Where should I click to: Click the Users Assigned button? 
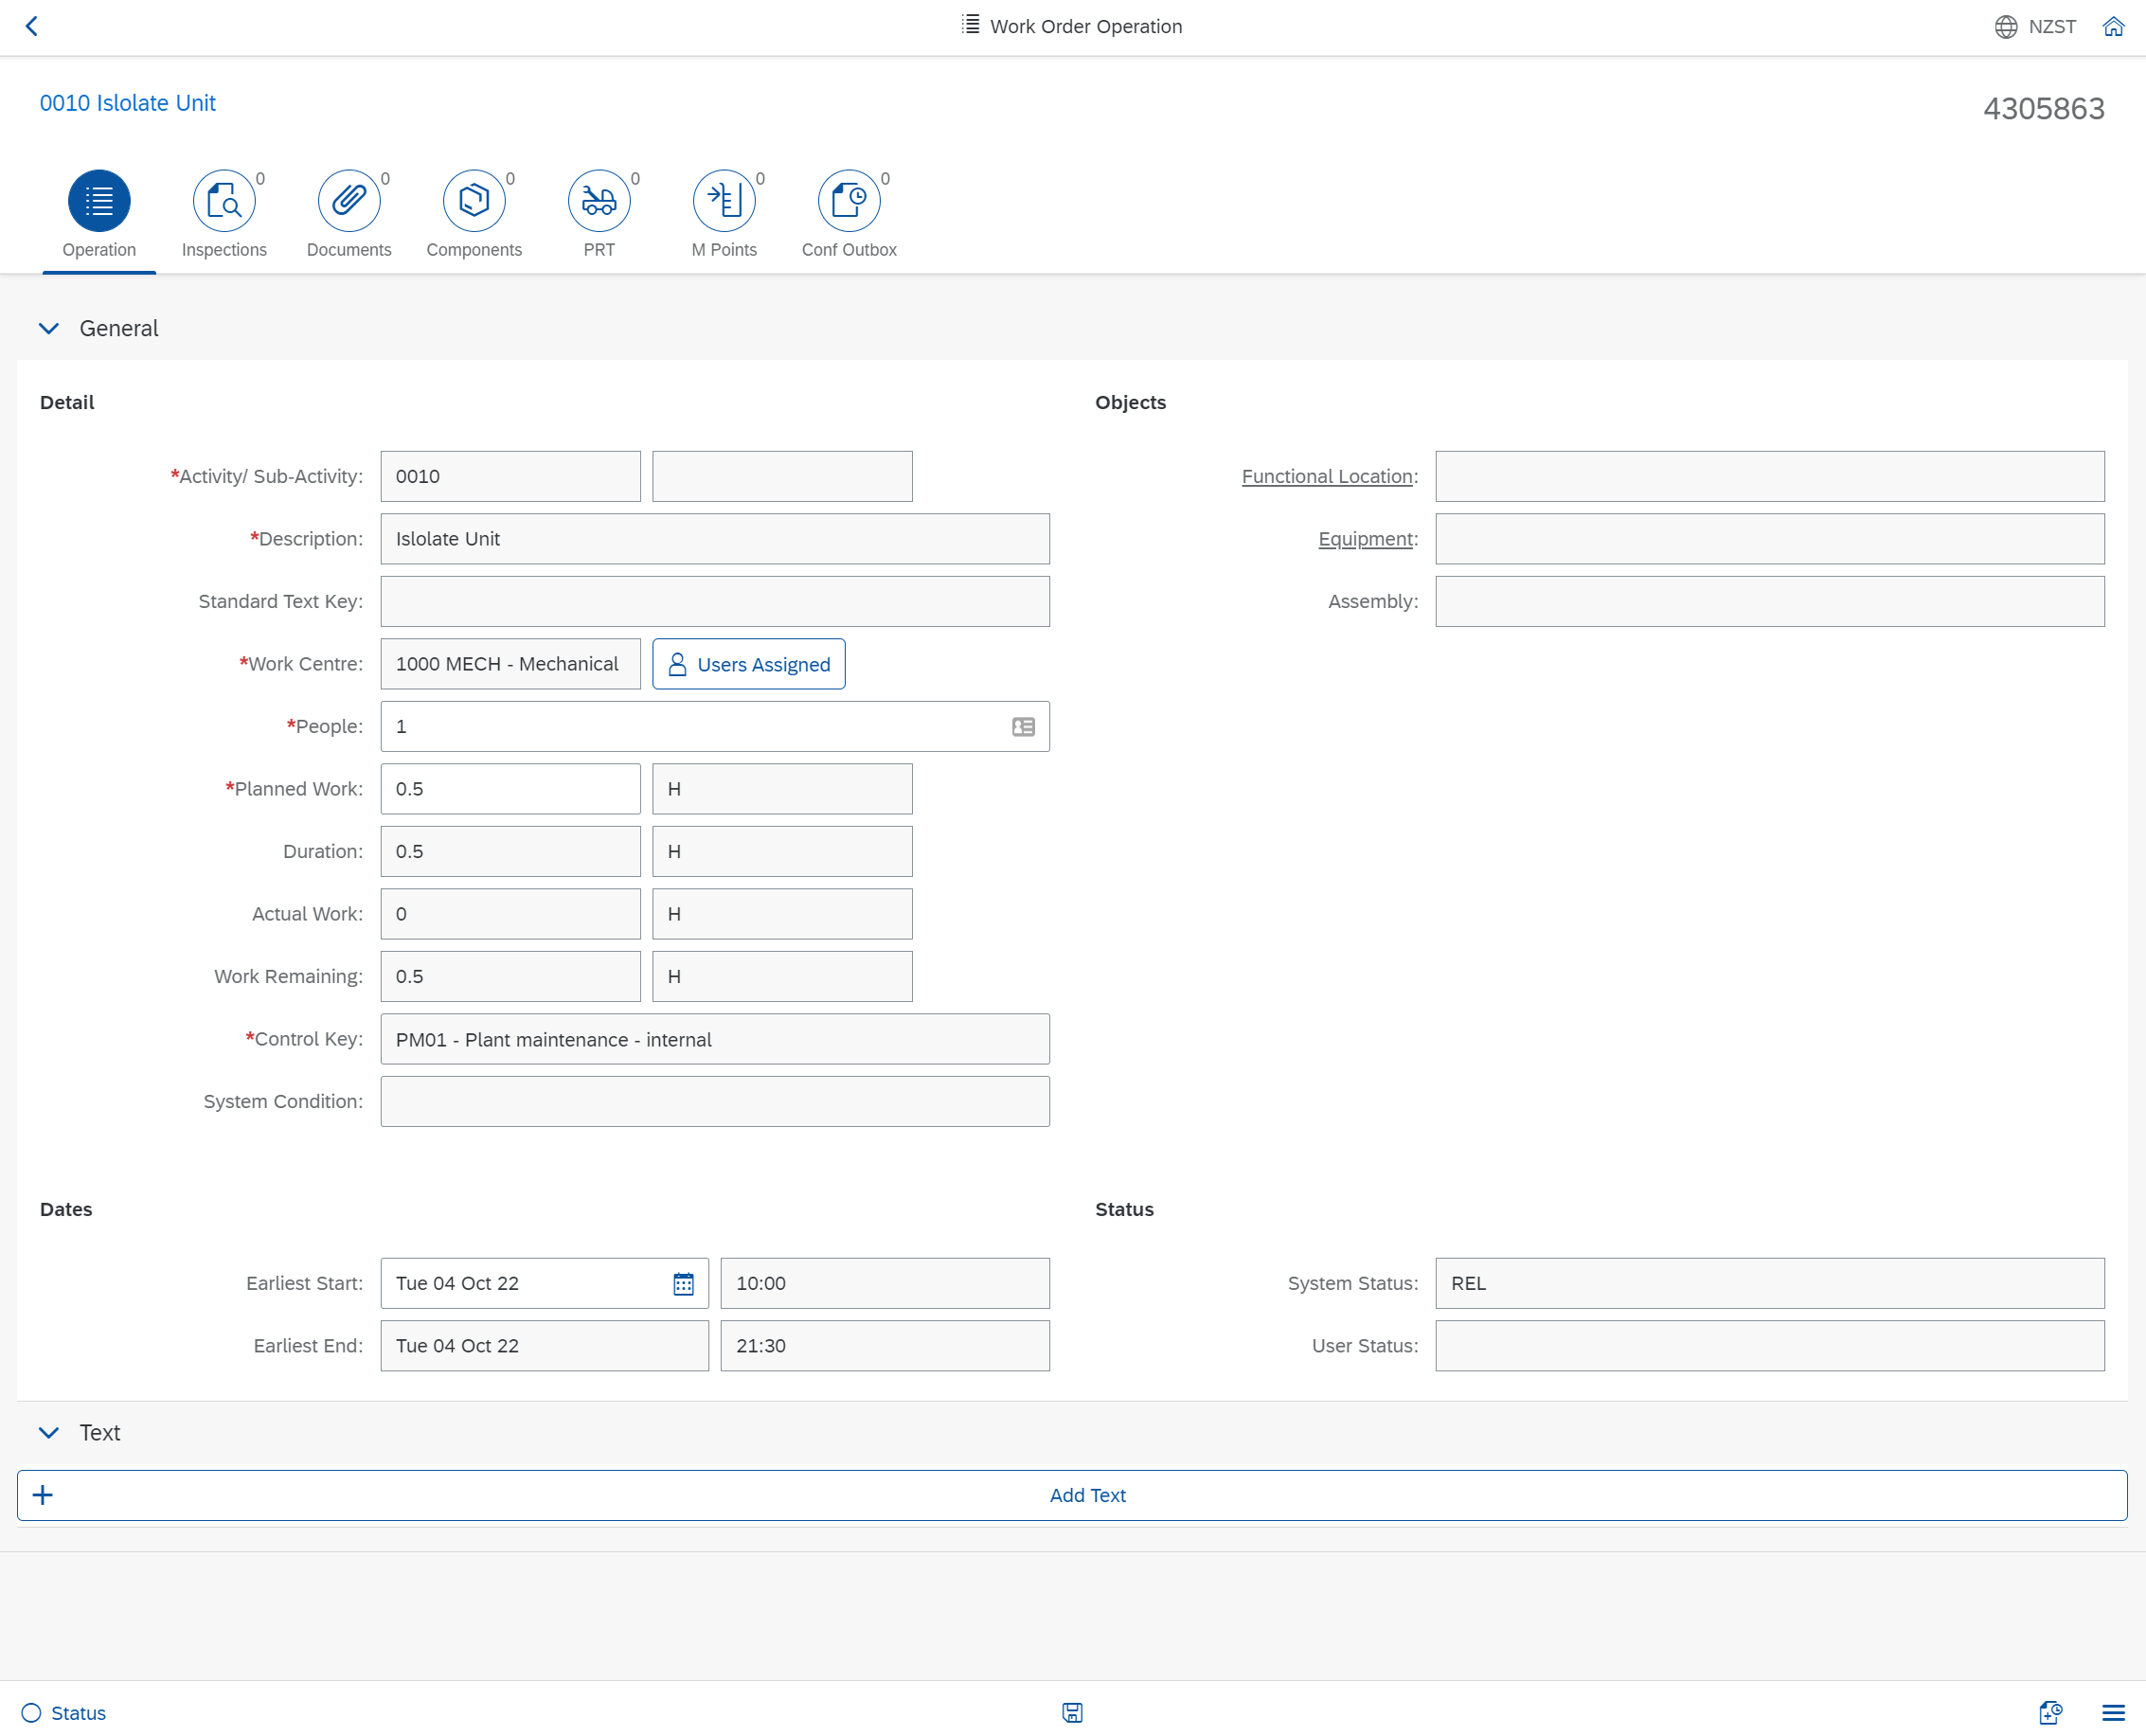point(748,663)
